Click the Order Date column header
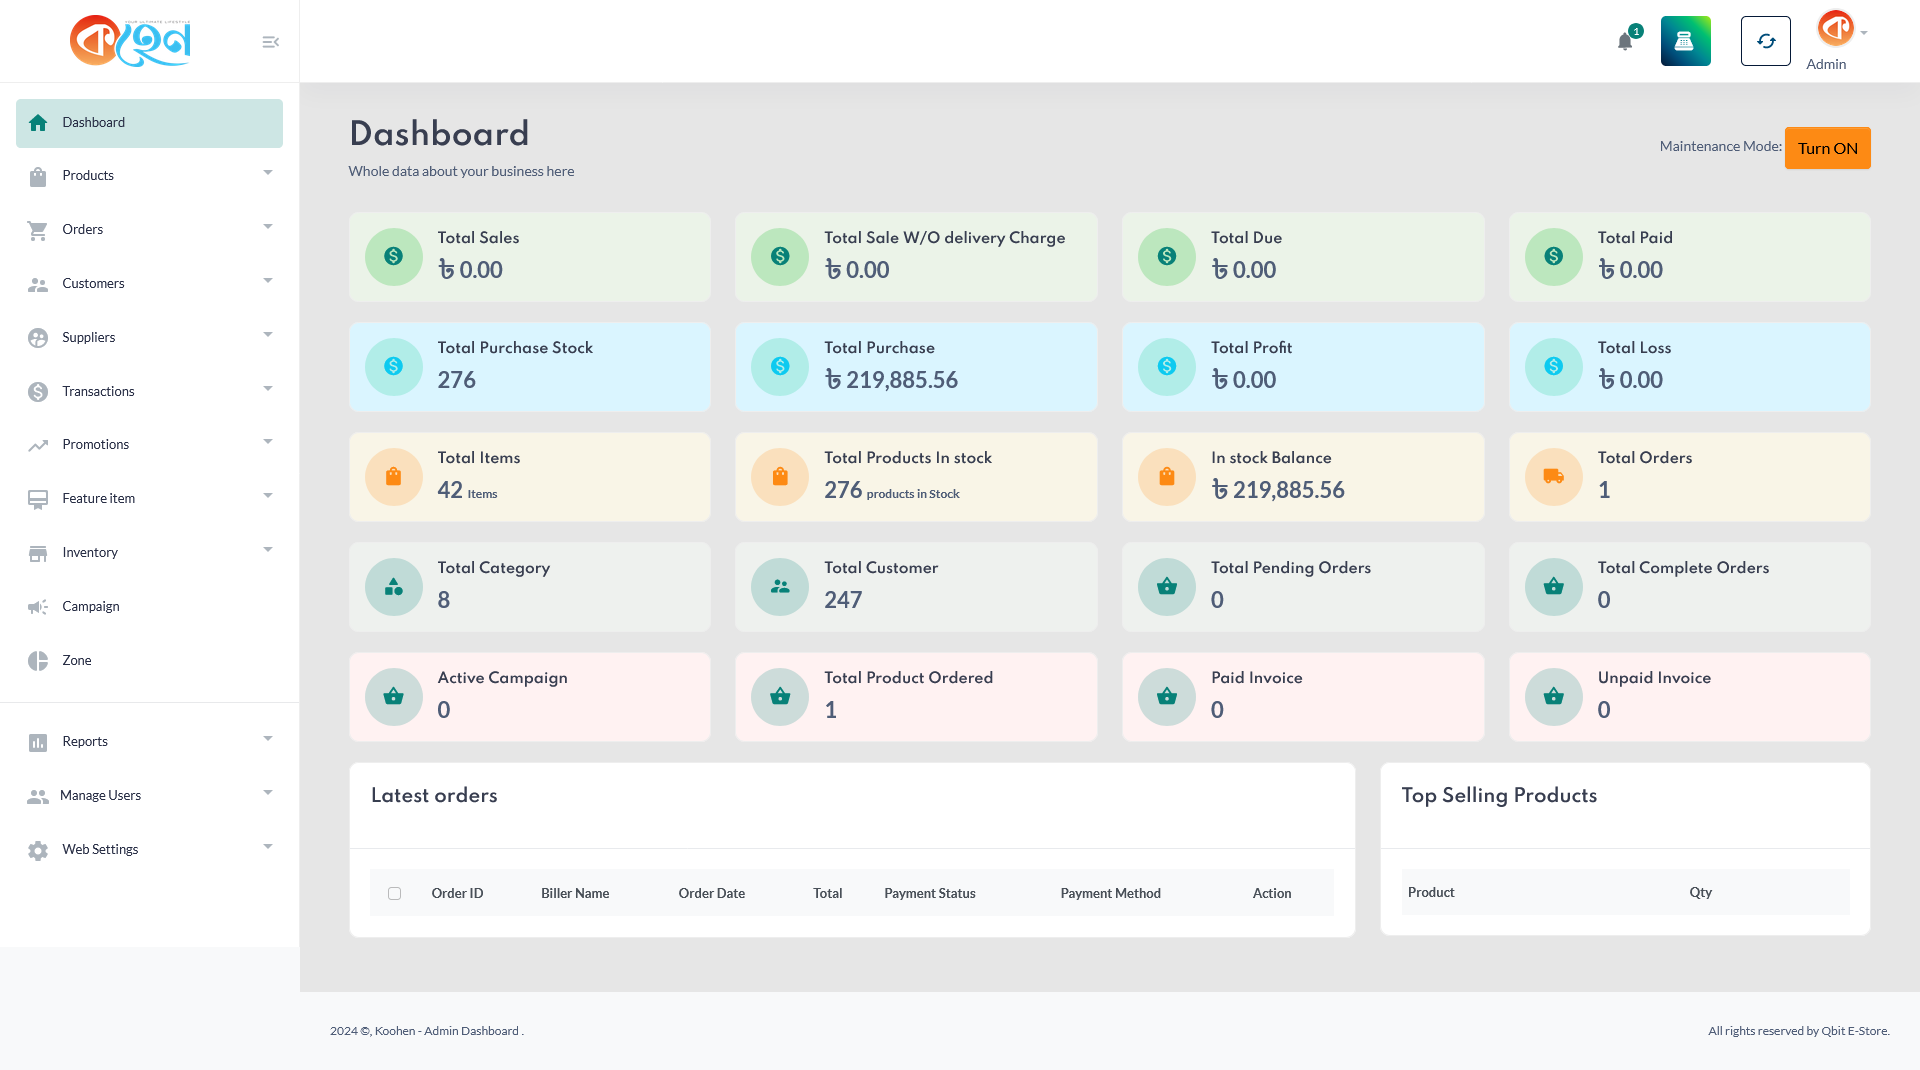The height and width of the screenshot is (1070, 1920). tap(711, 894)
